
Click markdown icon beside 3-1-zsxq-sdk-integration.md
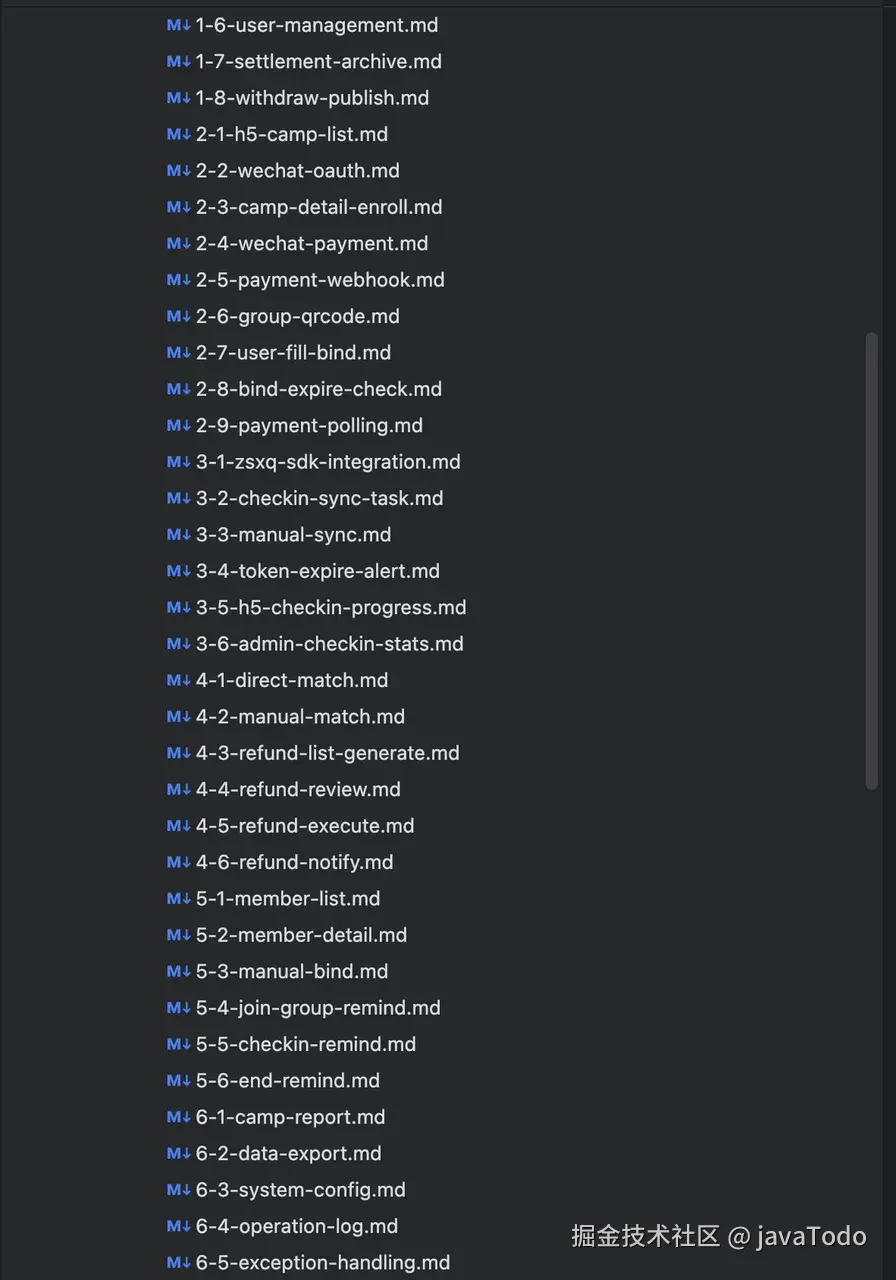pyautogui.click(x=178, y=462)
